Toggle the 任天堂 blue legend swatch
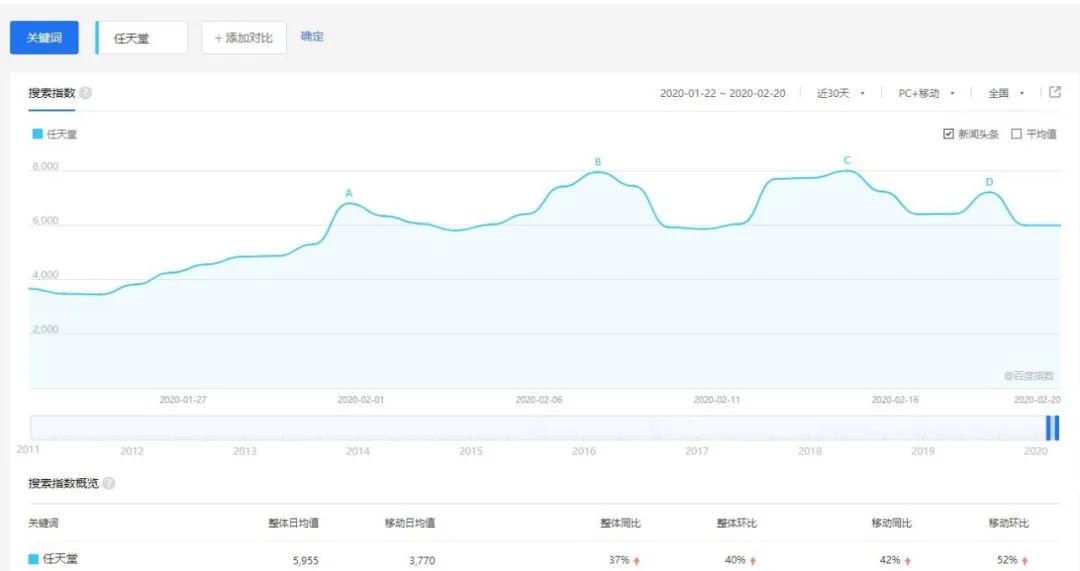The width and height of the screenshot is (1080, 571). click(x=37, y=134)
